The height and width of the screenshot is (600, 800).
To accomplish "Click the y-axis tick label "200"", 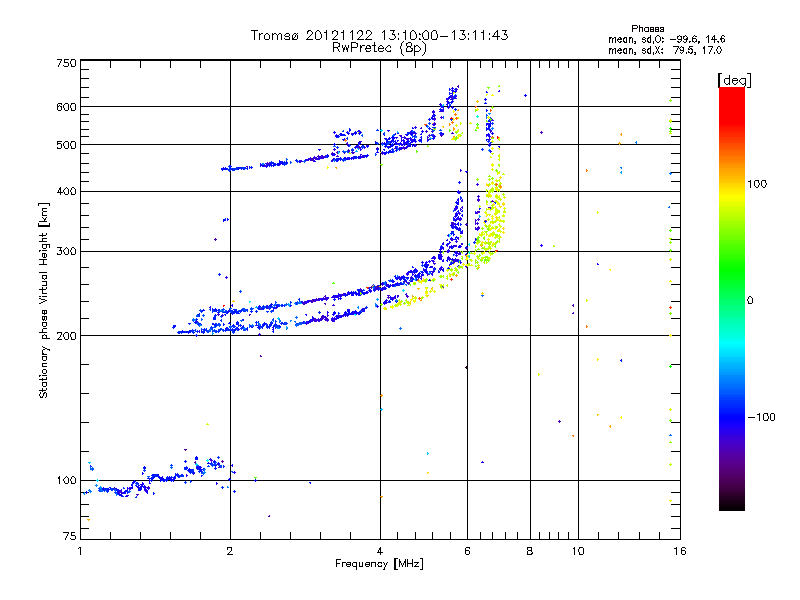I will pos(66,336).
